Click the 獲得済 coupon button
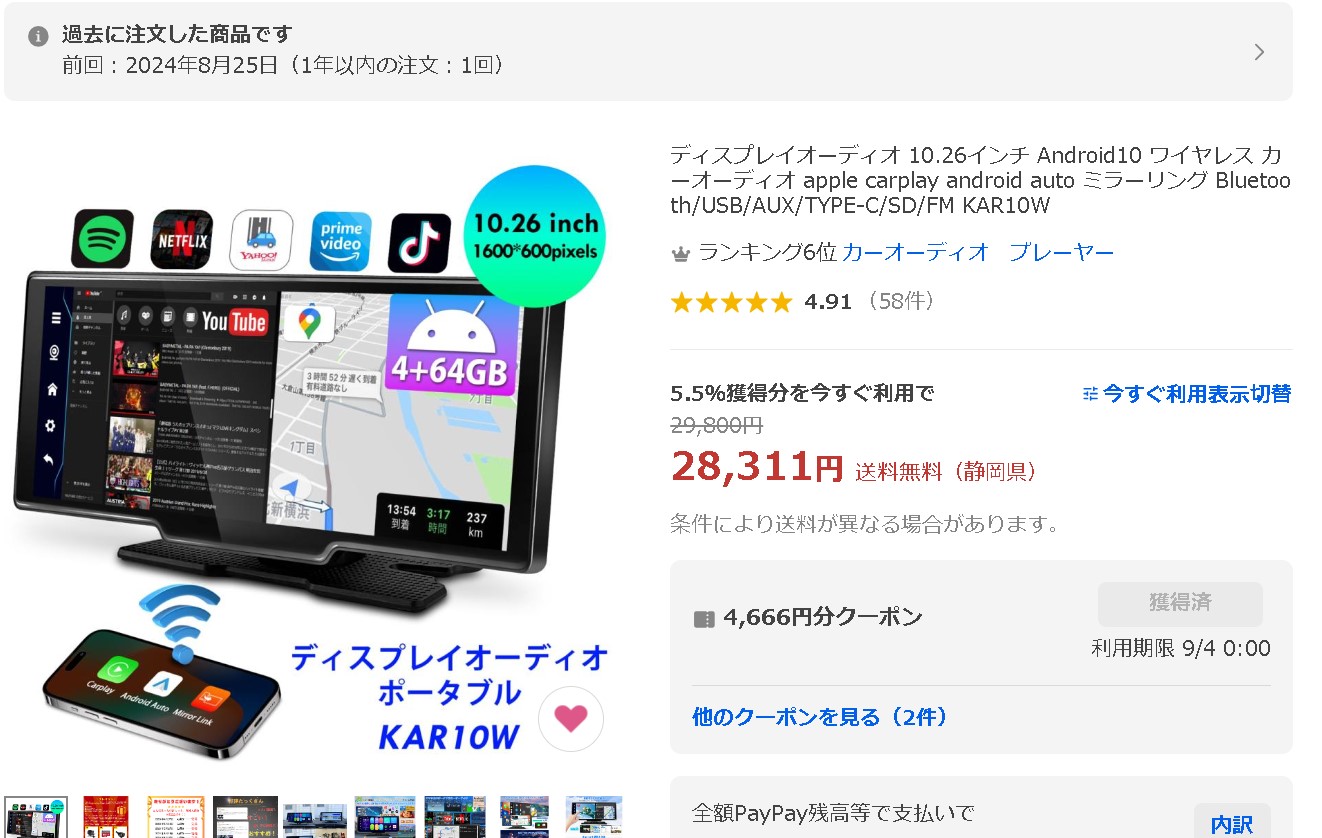This screenshot has height=838, width=1322. 1180,604
